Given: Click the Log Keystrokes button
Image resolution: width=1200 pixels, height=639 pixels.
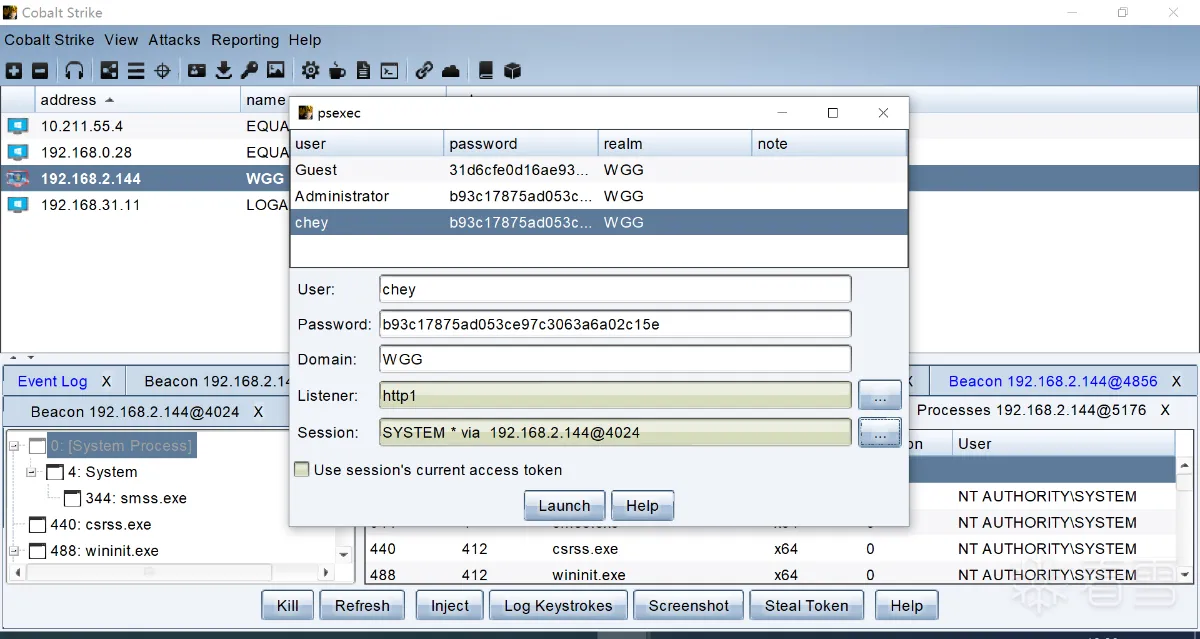Looking at the screenshot, I should 559,605.
